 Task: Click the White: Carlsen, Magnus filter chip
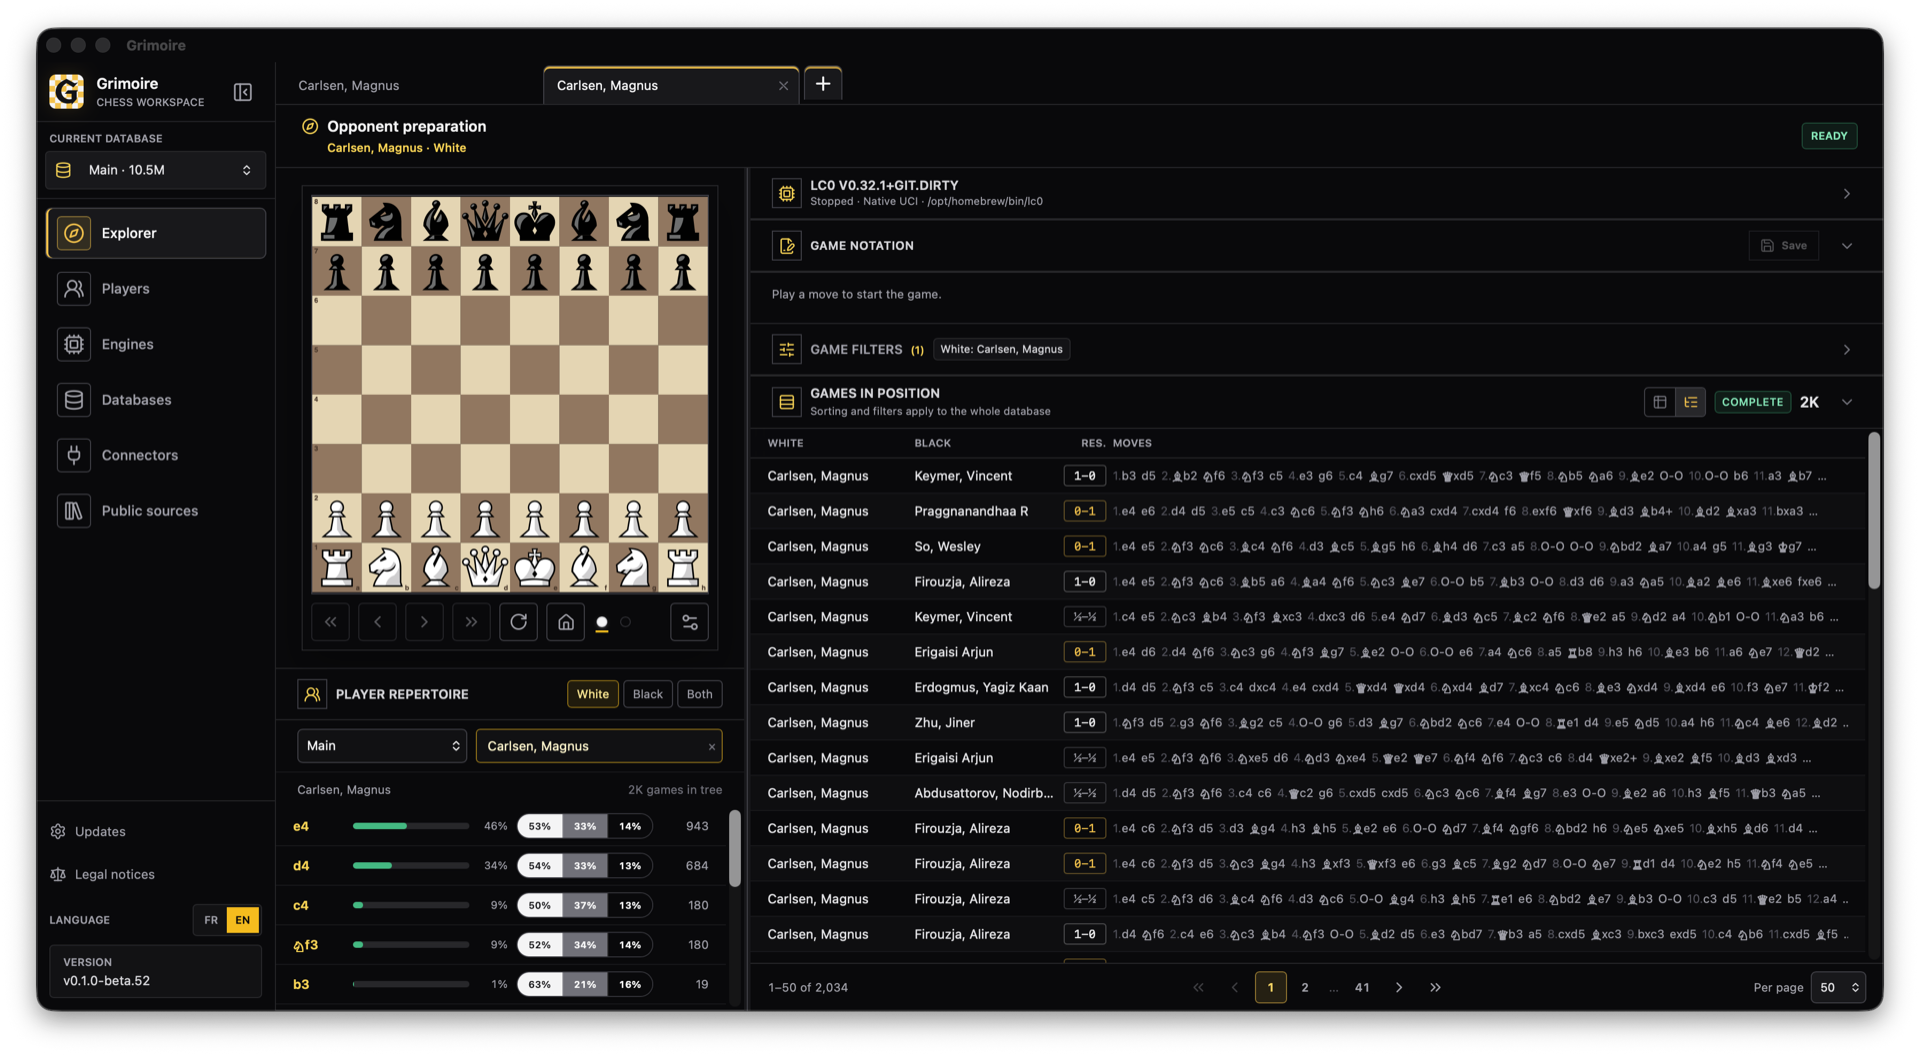1001,349
